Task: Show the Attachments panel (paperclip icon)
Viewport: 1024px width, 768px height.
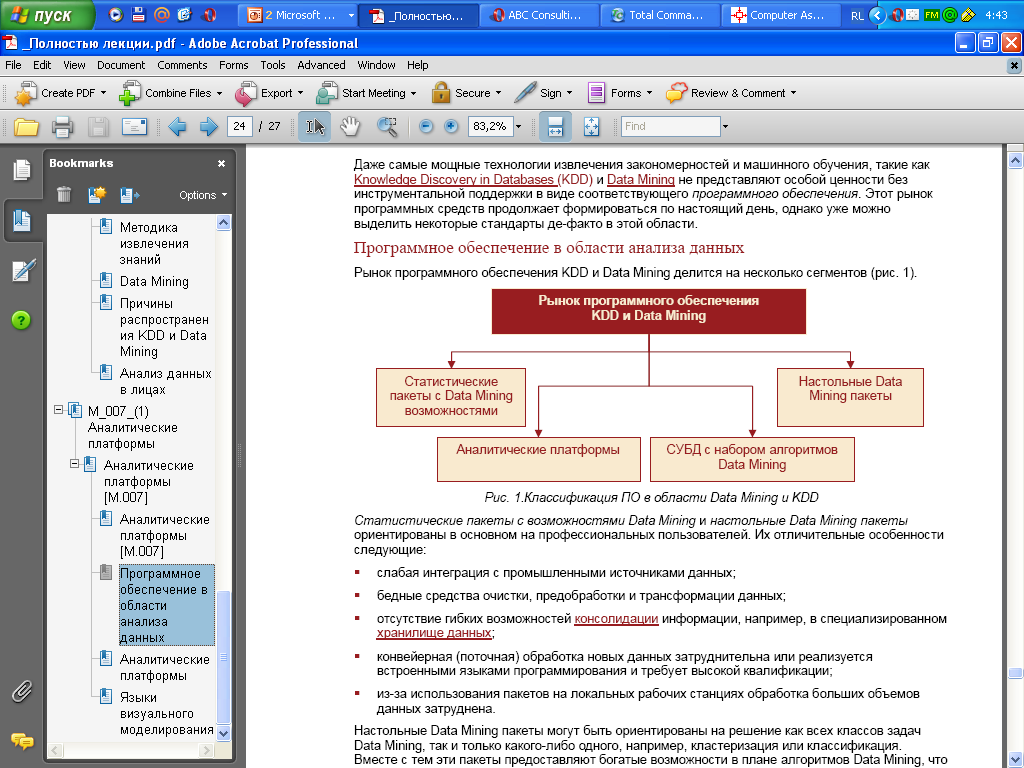Action: click(22, 691)
